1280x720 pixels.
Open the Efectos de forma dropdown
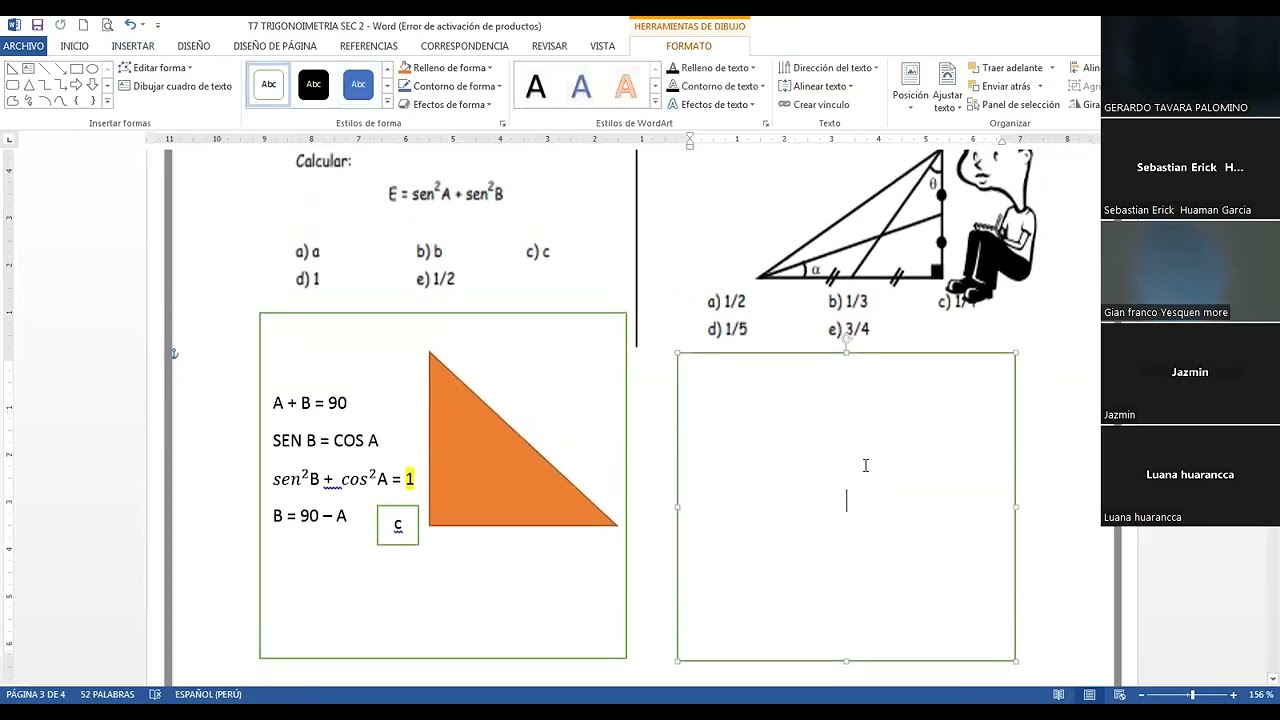[445, 104]
